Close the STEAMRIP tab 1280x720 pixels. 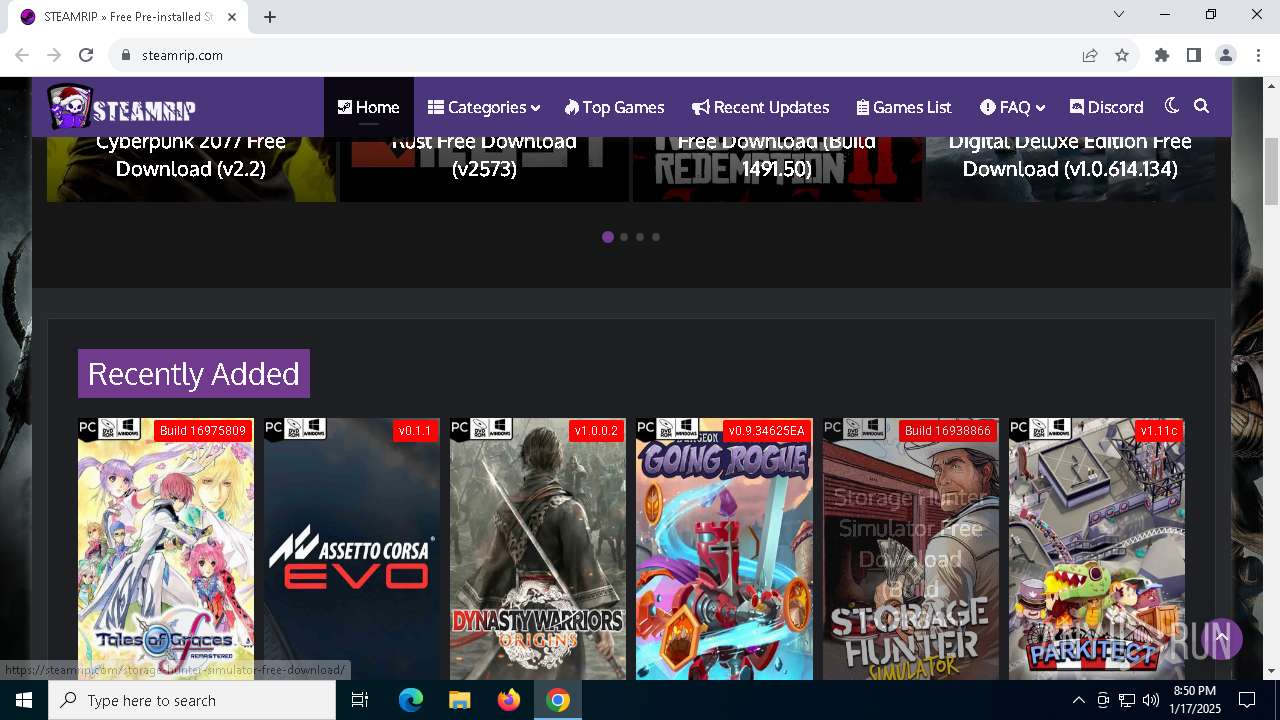tap(232, 17)
